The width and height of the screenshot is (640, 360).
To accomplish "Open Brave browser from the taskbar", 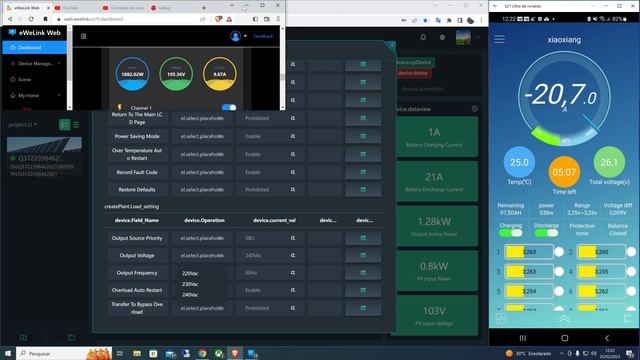I will (x=235, y=353).
